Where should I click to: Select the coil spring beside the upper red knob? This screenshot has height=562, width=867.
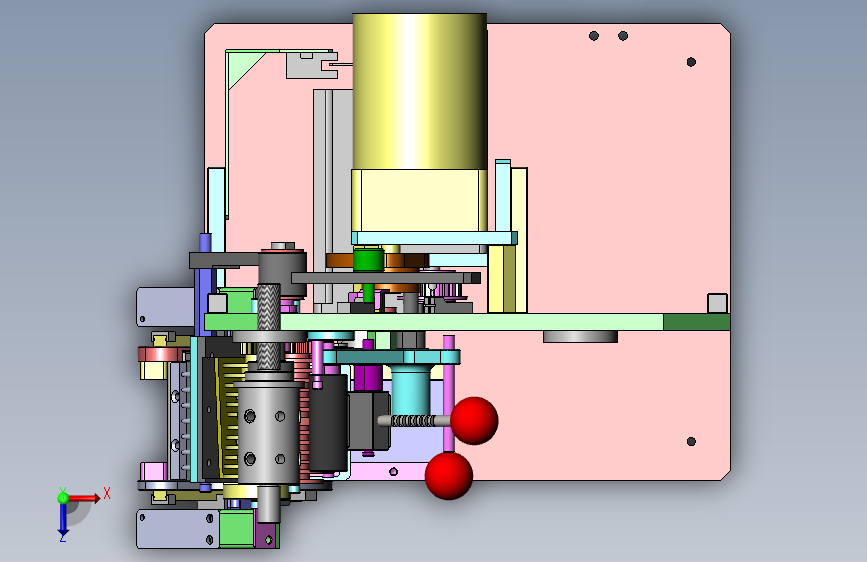[414, 421]
